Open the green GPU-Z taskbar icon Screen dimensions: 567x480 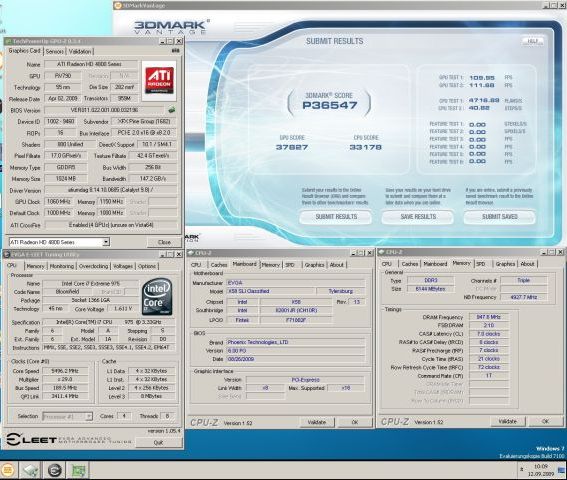coord(78,470)
